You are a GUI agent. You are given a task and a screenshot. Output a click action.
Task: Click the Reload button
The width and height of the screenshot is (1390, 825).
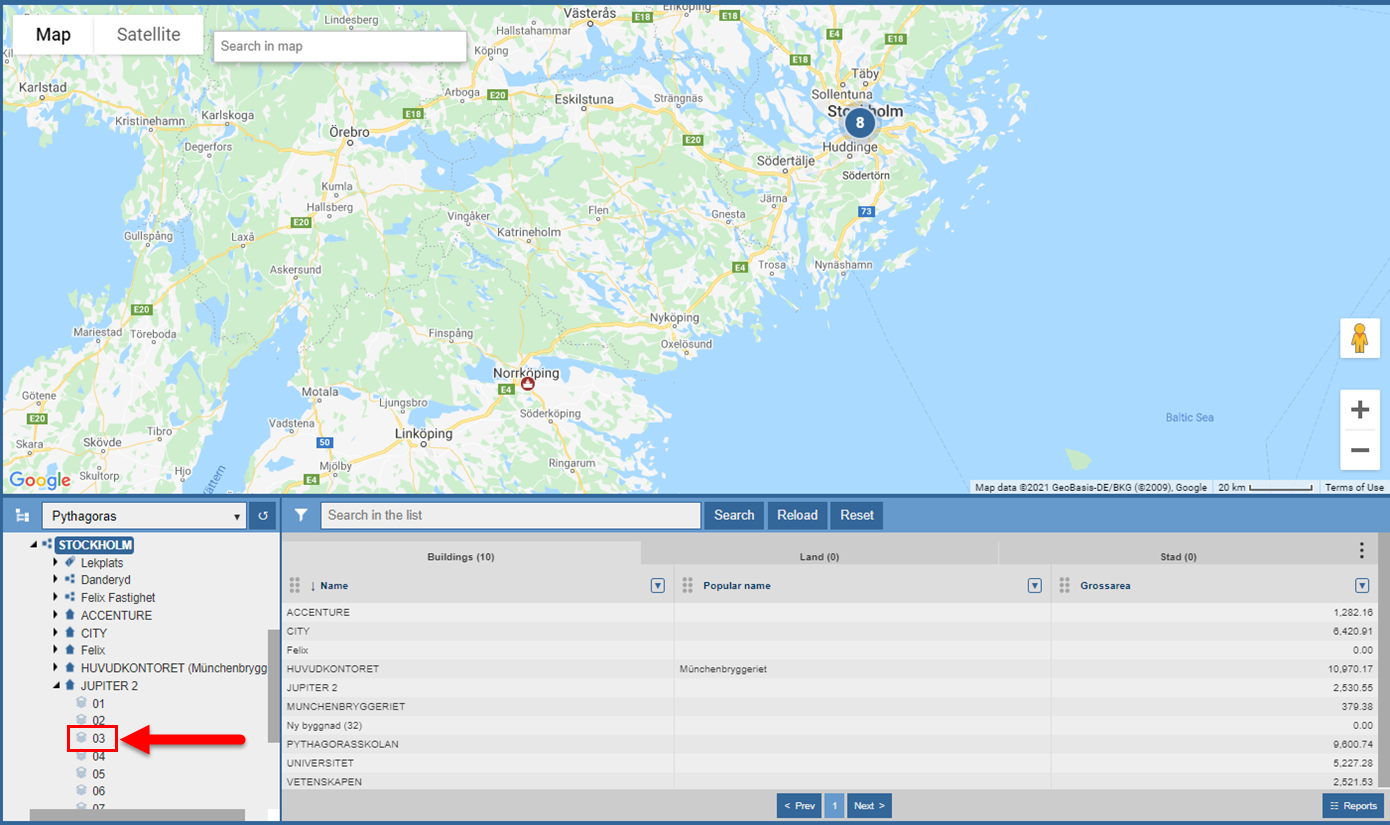[x=798, y=515]
